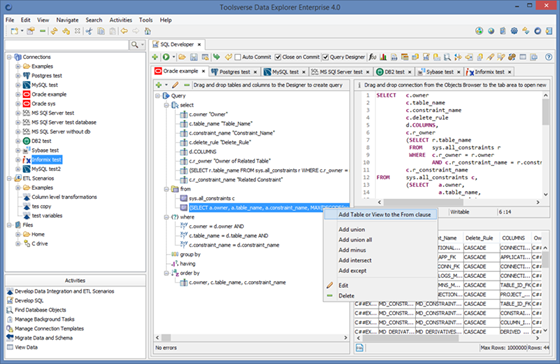
Task: Collapse the select node in Query tree
Action: coord(166,105)
